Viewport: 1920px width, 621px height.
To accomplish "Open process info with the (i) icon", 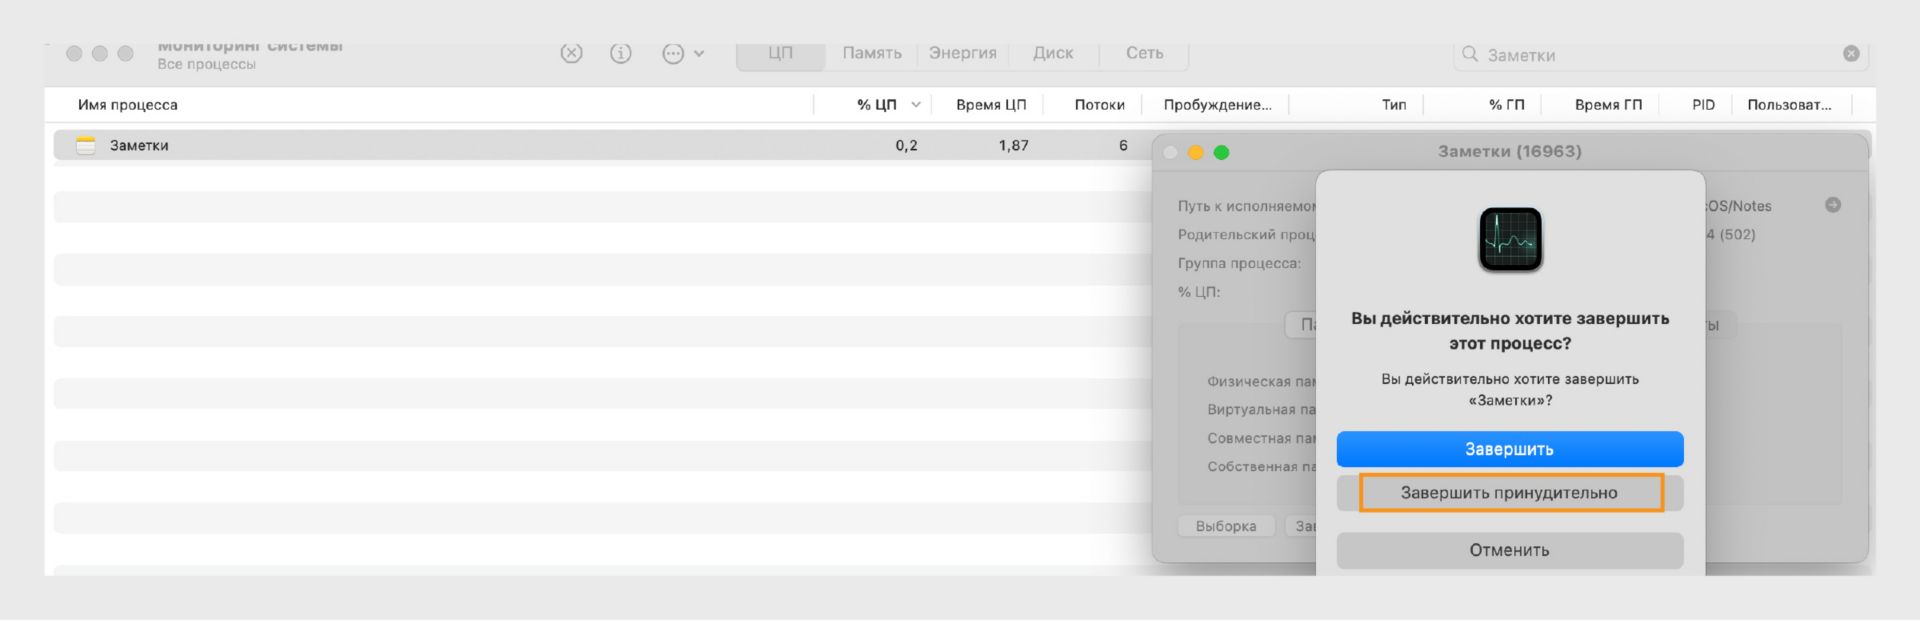I will [x=621, y=54].
